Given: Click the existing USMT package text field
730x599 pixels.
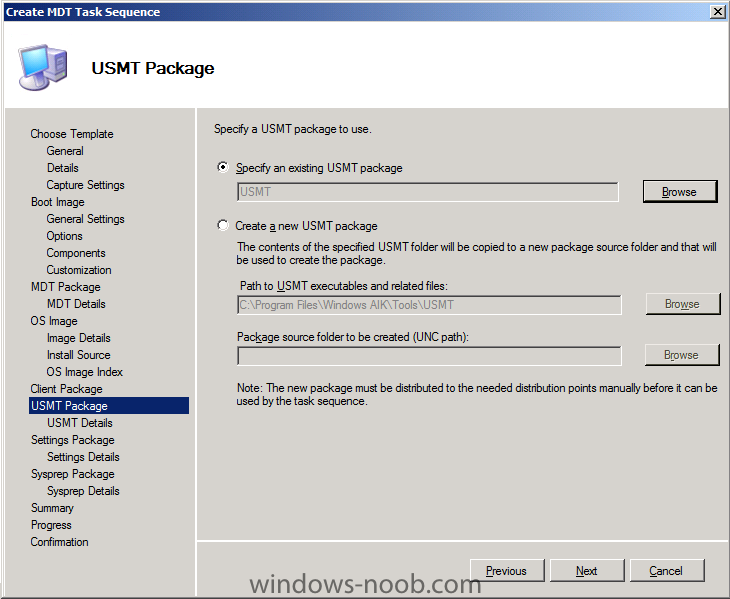Looking at the screenshot, I should click(428, 192).
